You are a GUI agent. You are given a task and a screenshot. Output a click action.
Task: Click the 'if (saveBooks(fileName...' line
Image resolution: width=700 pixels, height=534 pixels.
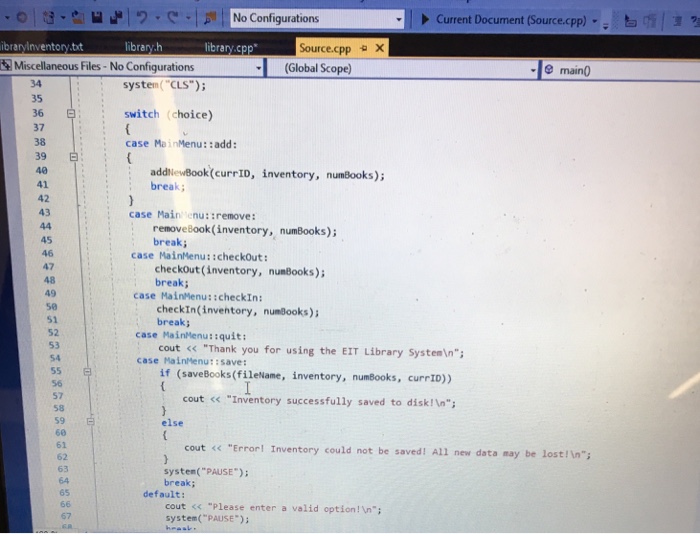(x=306, y=375)
